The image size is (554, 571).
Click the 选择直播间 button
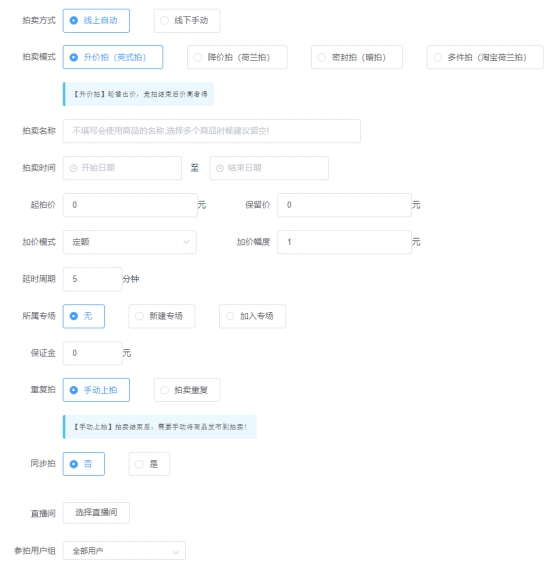pos(96,513)
